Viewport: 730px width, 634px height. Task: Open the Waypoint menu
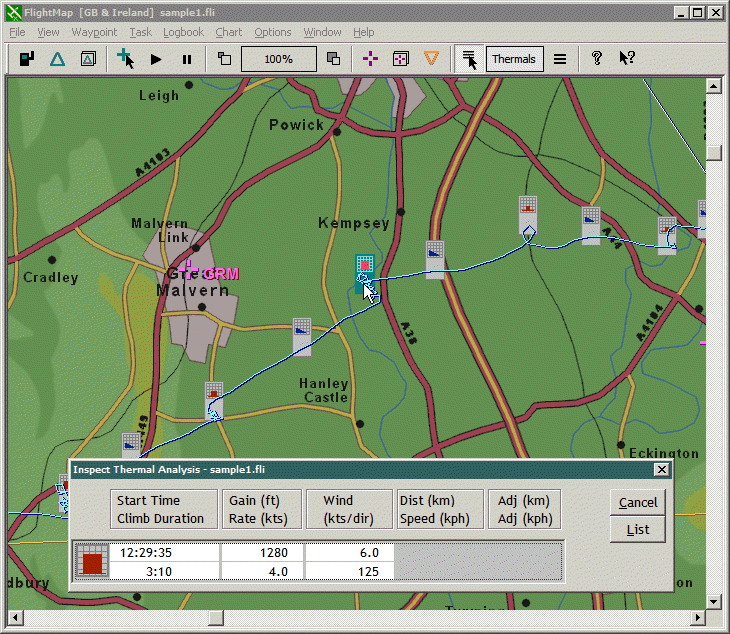[x=94, y=32]
